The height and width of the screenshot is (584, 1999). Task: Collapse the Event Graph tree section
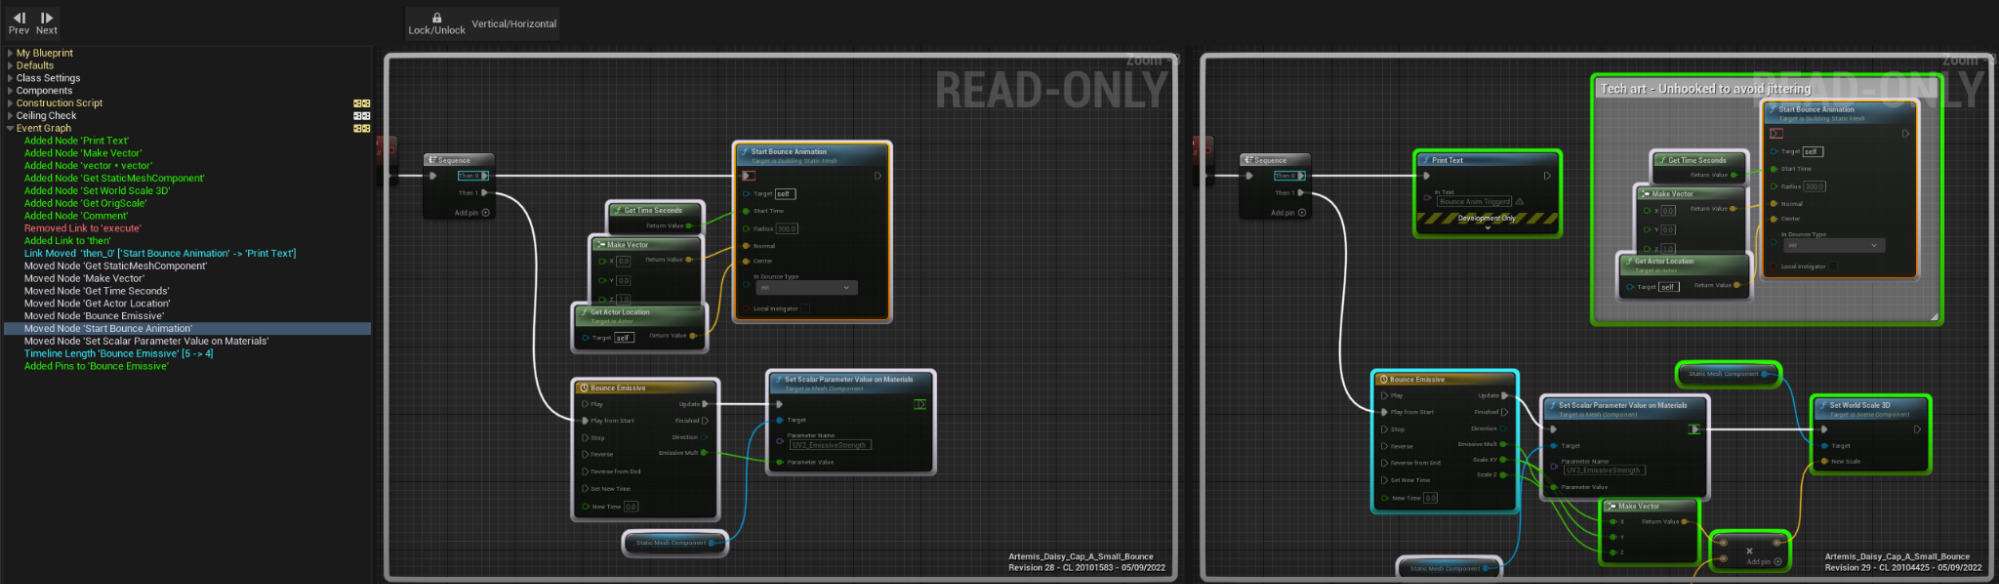[x=10, y=128]
